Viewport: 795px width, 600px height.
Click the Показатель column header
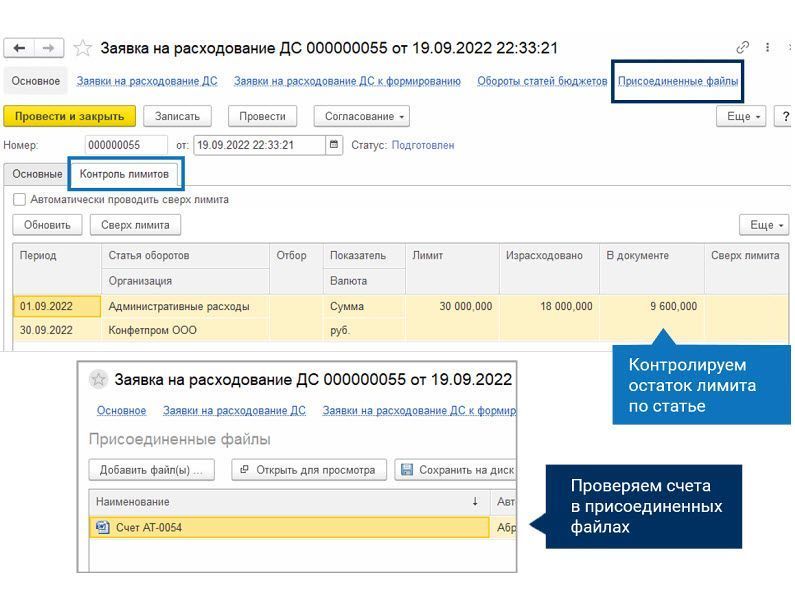[x=364, y=256]
